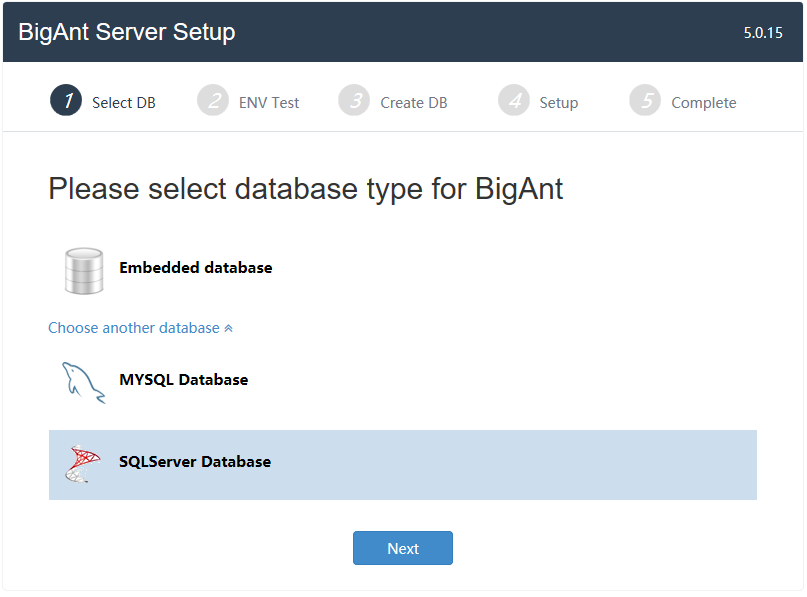Go to the ENV Test step
Viewport: 807px width, 597px height.
[x=269, y=103]
